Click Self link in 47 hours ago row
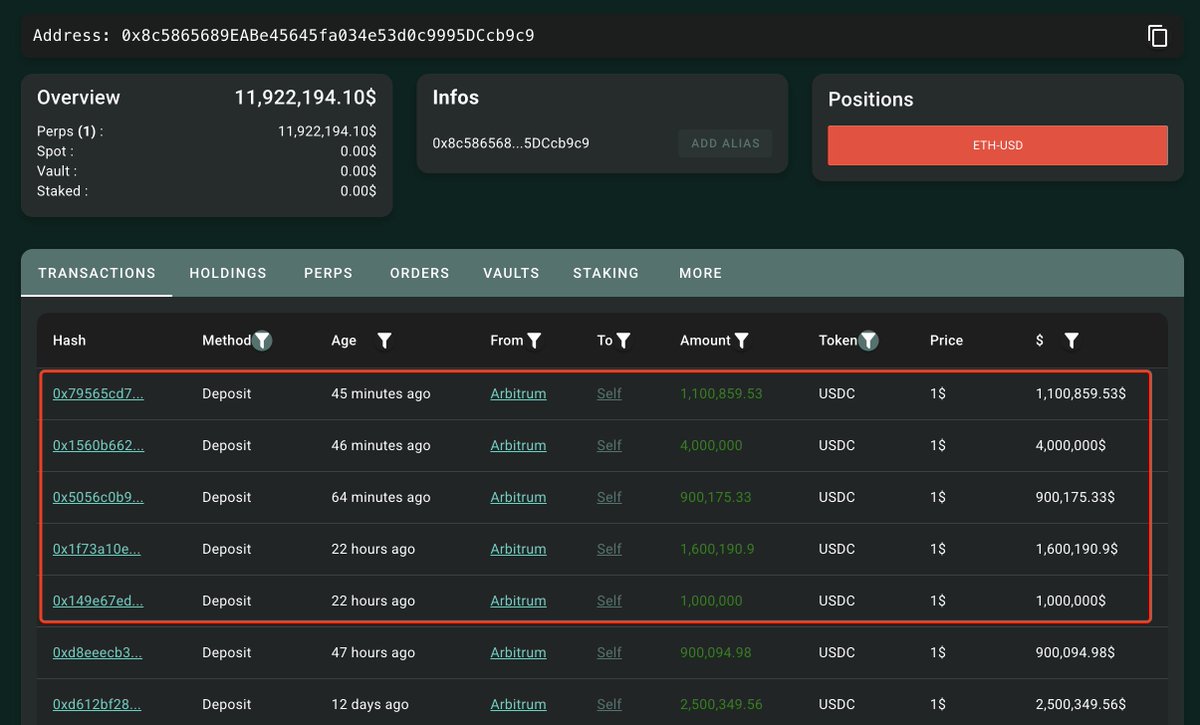1200x725 pixels. (609, 653)
